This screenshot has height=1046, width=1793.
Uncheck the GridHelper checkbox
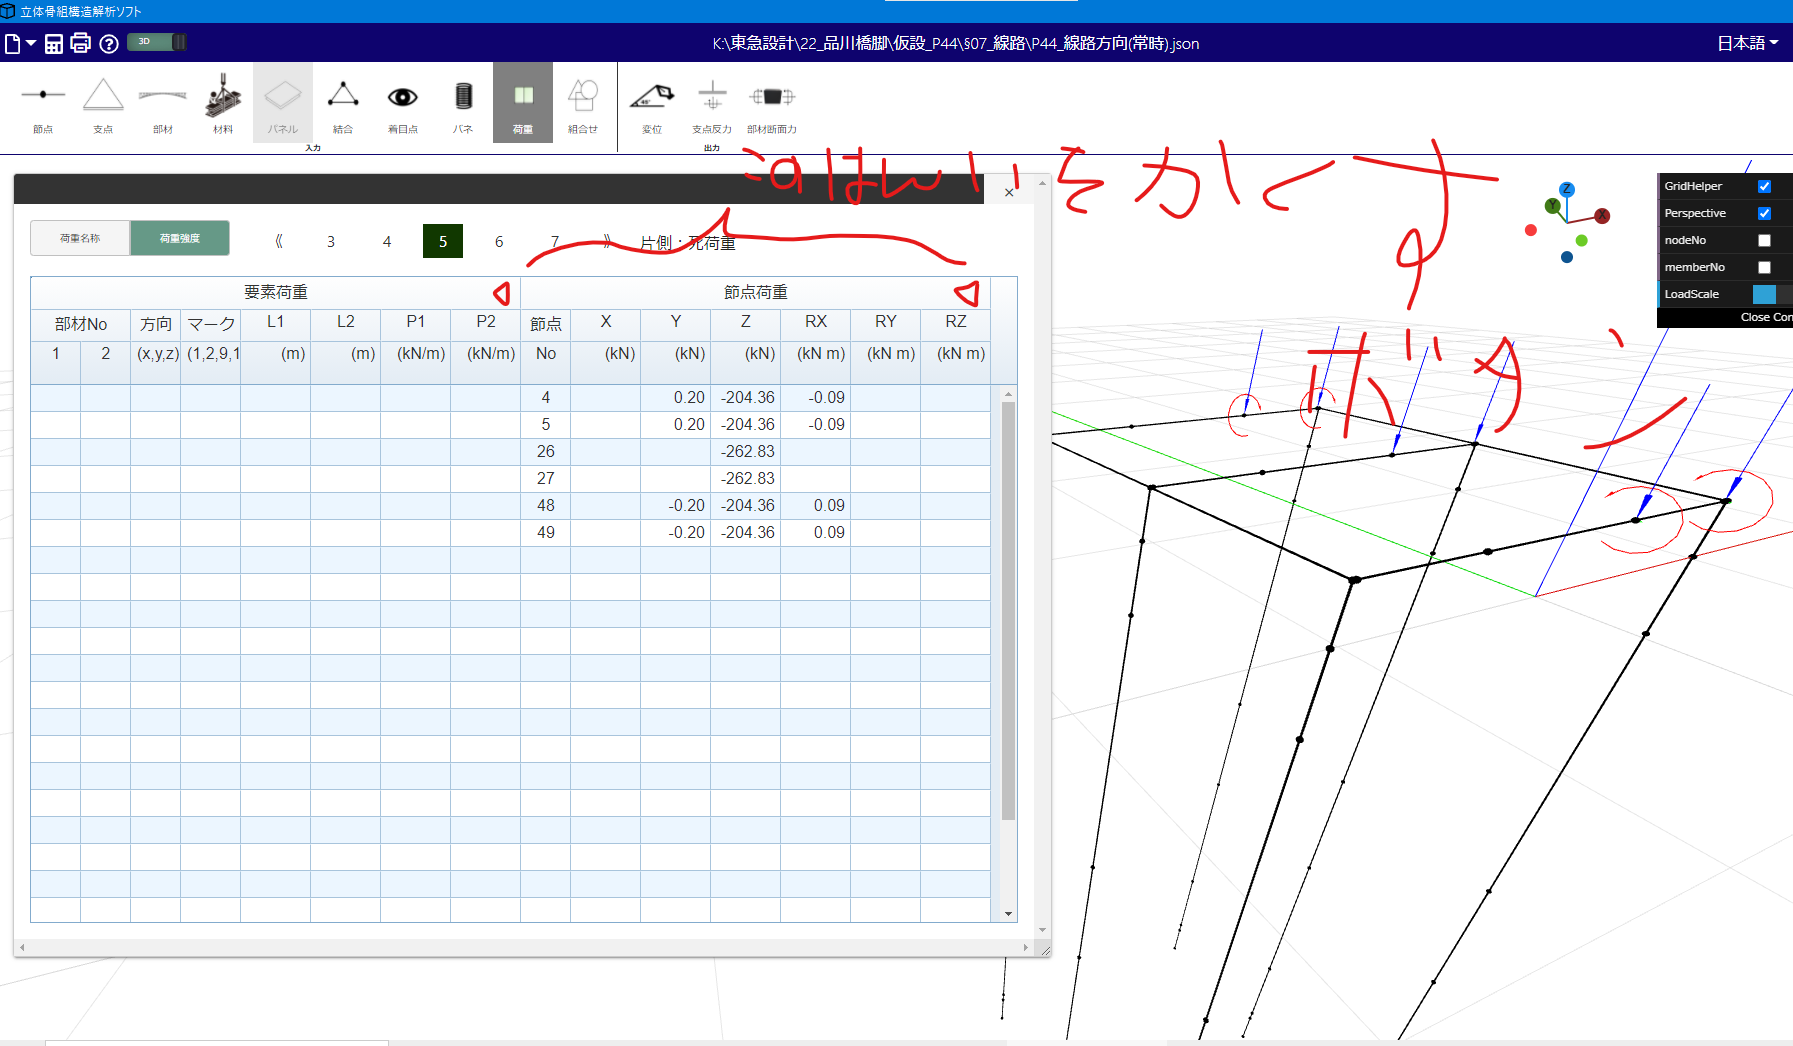click(1764, 186)
